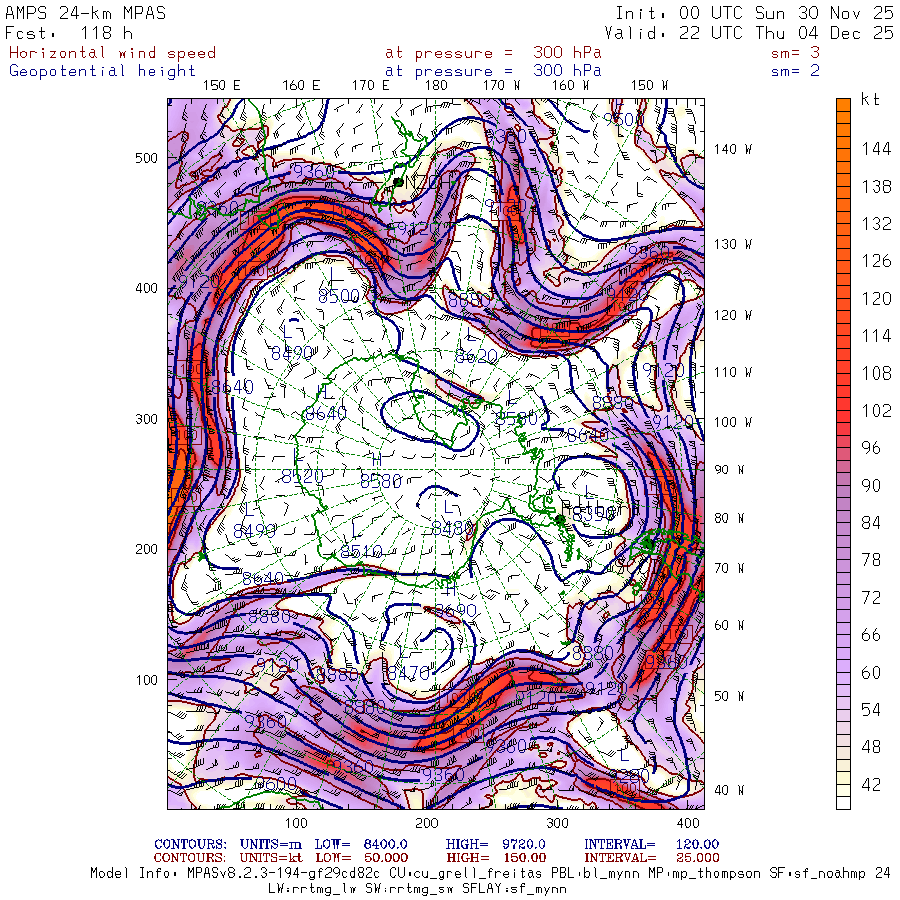The image size is (900, 900).
Task: Click the '40 W' longitude label
Action: [729, 790]
